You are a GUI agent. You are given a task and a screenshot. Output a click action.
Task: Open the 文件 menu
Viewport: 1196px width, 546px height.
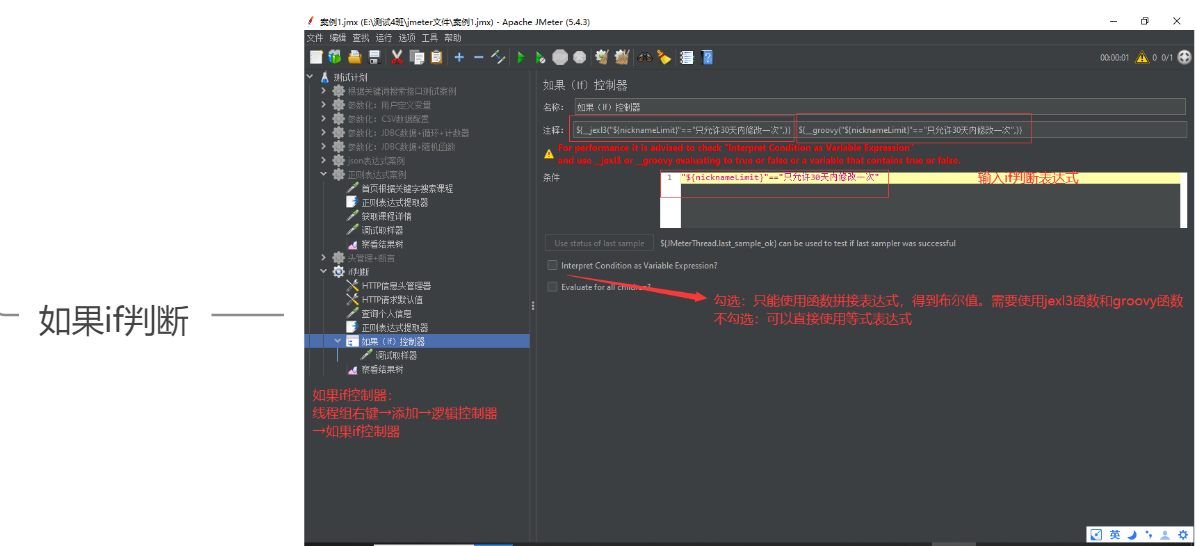[x=315, y=37]
